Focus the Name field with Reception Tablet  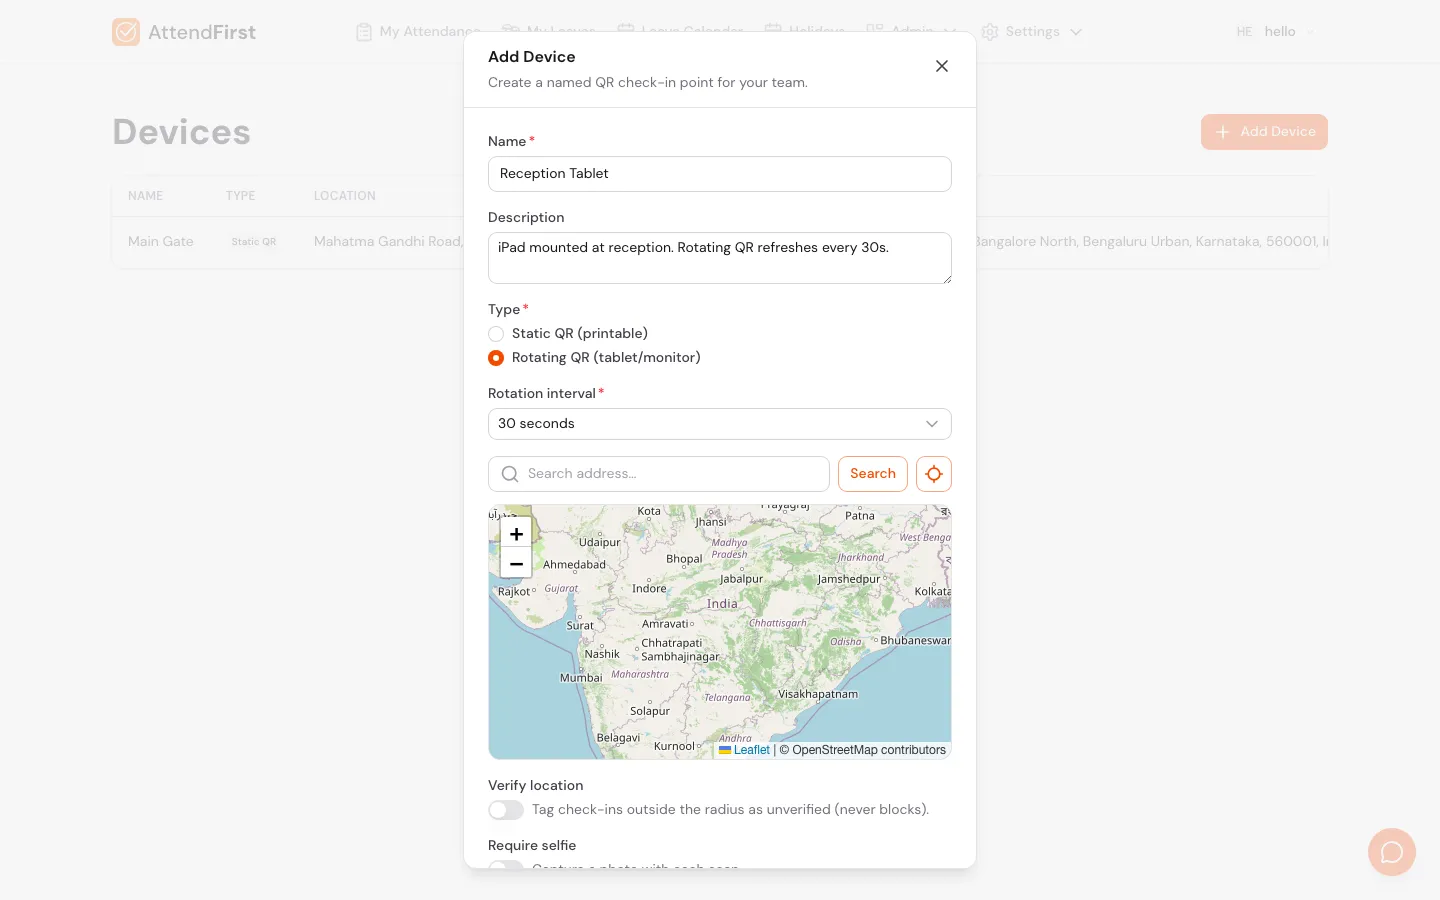click(719, 174)
